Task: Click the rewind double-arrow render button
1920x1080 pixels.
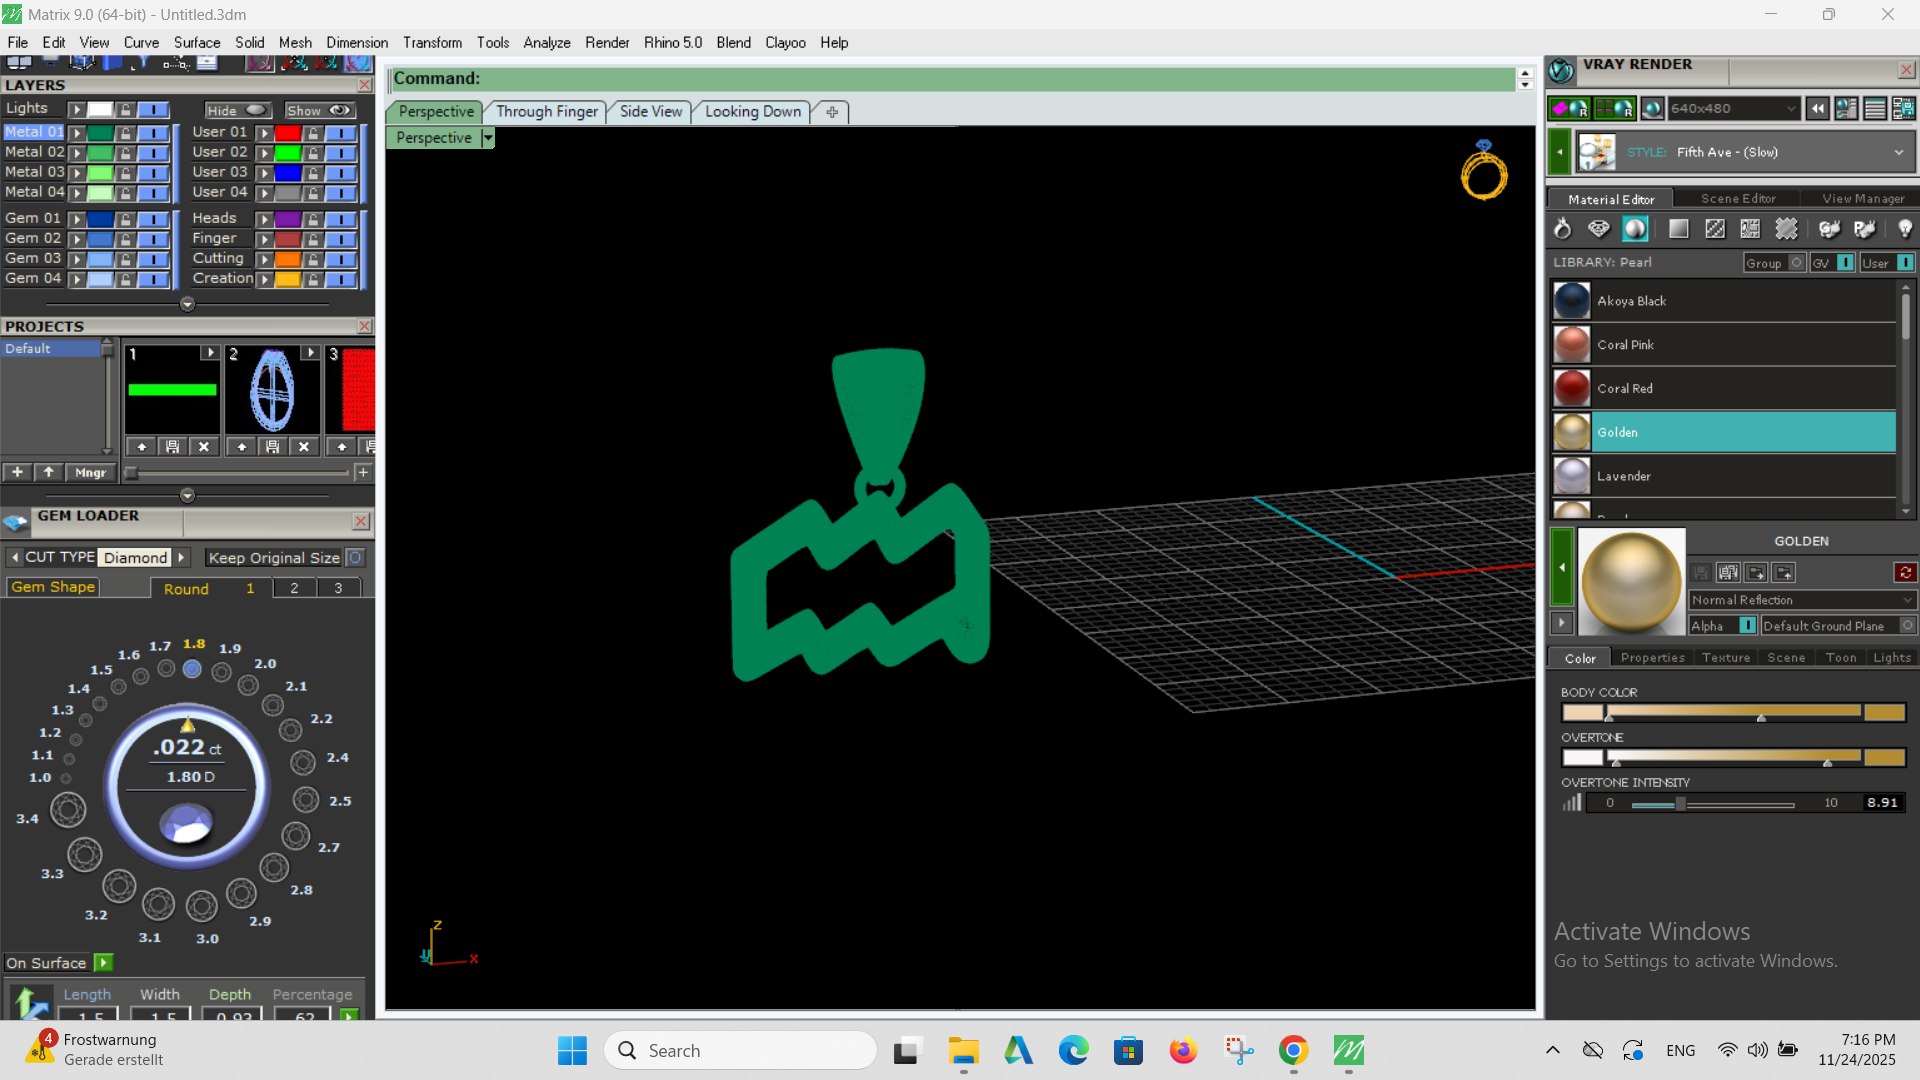Action: point(1818,108)
